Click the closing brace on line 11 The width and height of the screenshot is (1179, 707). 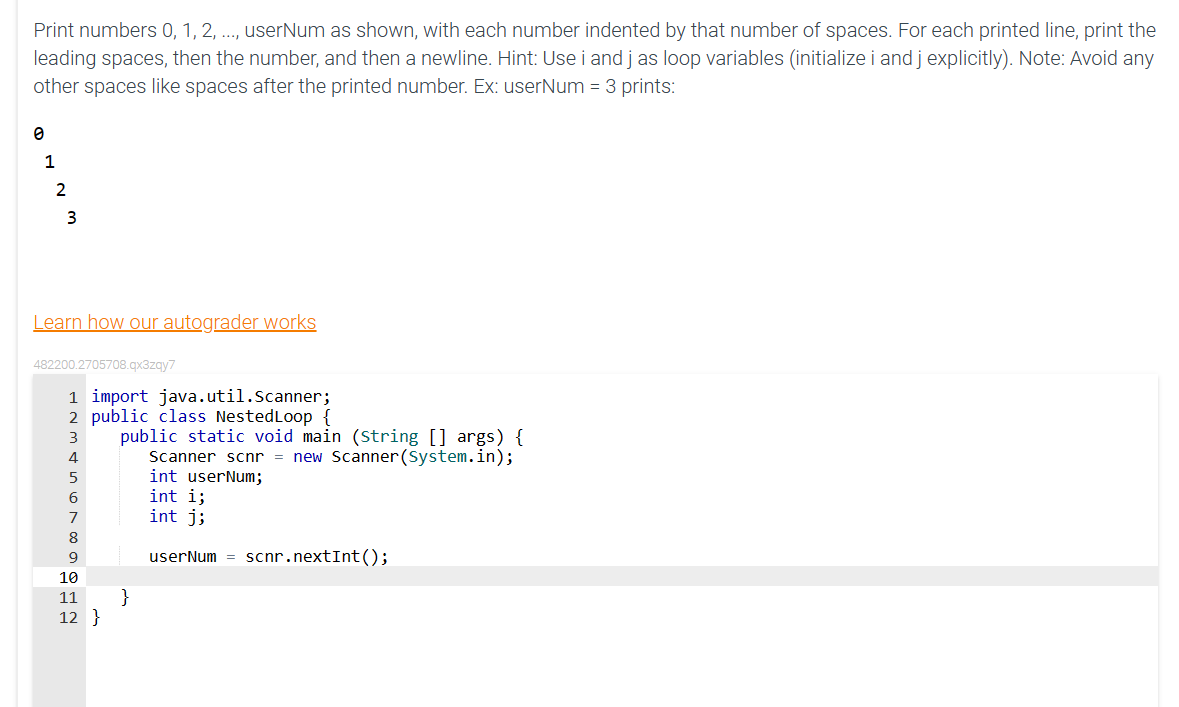pos(125,597)
